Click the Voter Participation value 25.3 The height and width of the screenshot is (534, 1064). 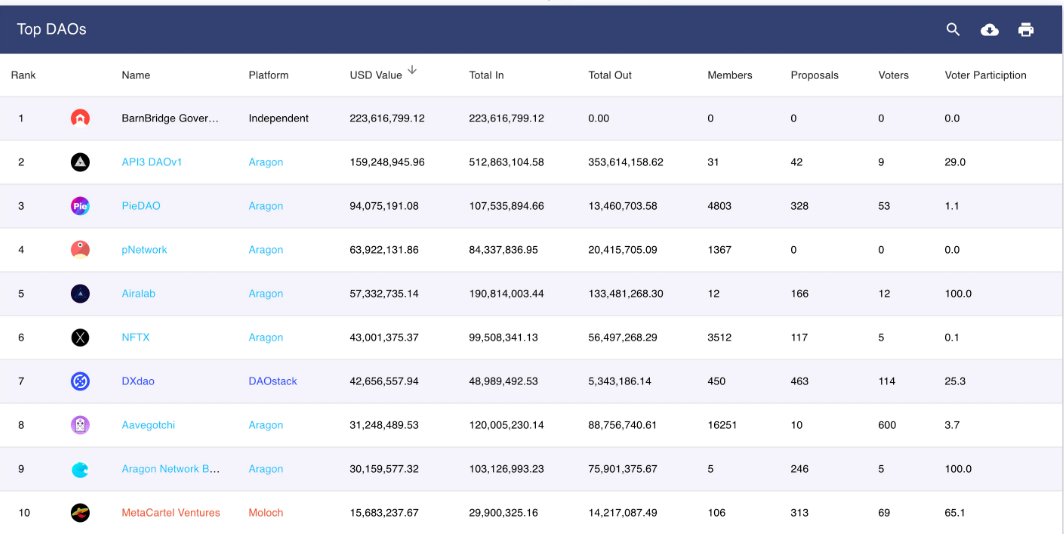[x=955, y=381]
